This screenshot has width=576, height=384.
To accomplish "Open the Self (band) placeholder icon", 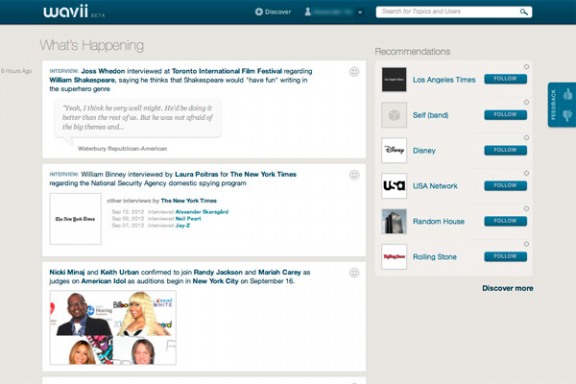I will (x=394, y=115).
